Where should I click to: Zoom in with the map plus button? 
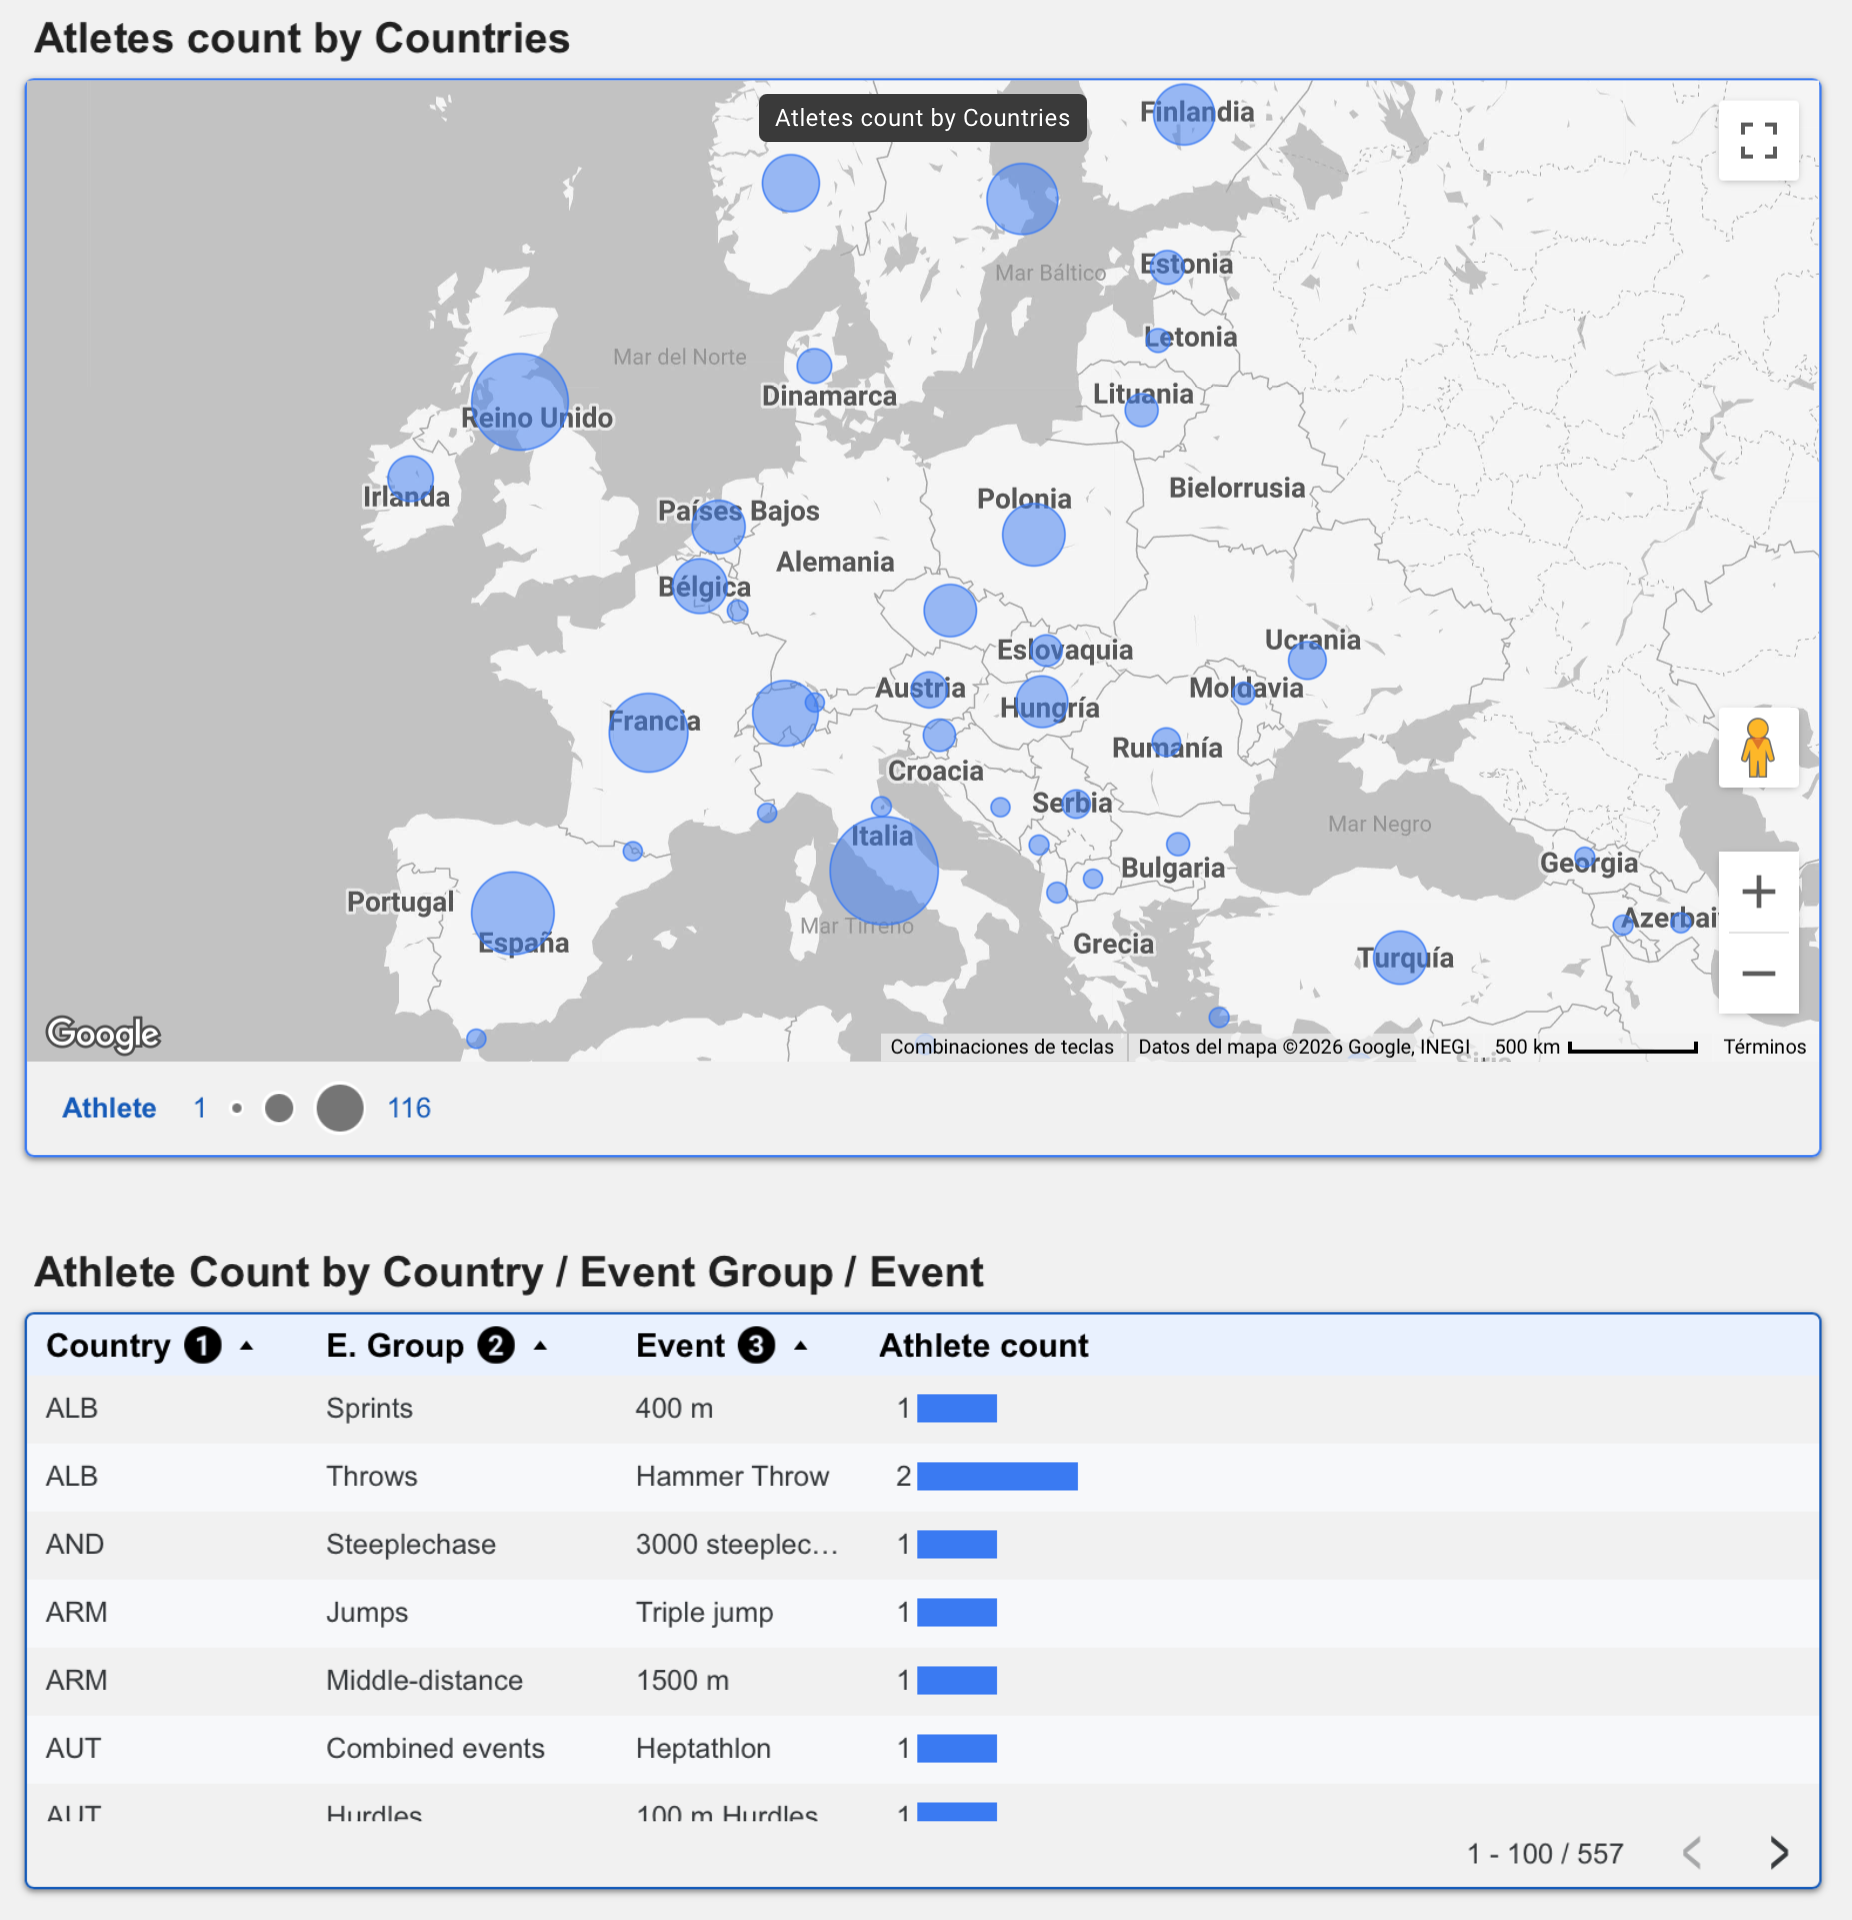1758,892
